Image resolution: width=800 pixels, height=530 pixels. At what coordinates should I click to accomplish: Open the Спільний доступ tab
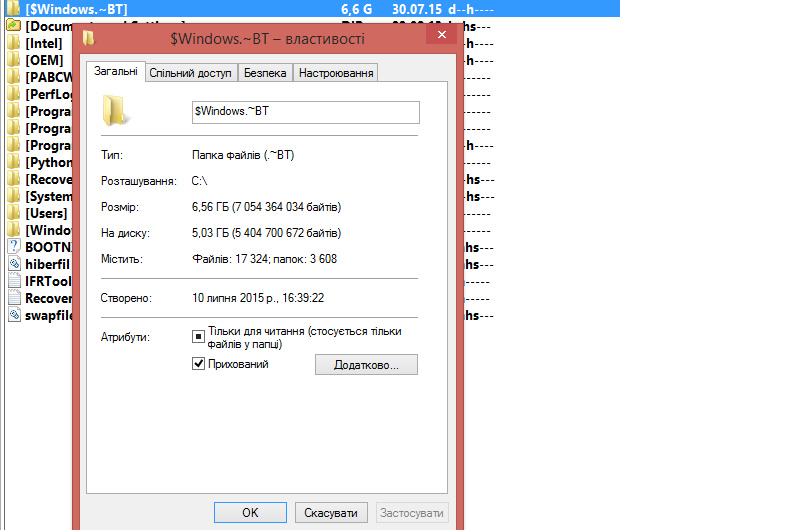[x=190, y=73]
